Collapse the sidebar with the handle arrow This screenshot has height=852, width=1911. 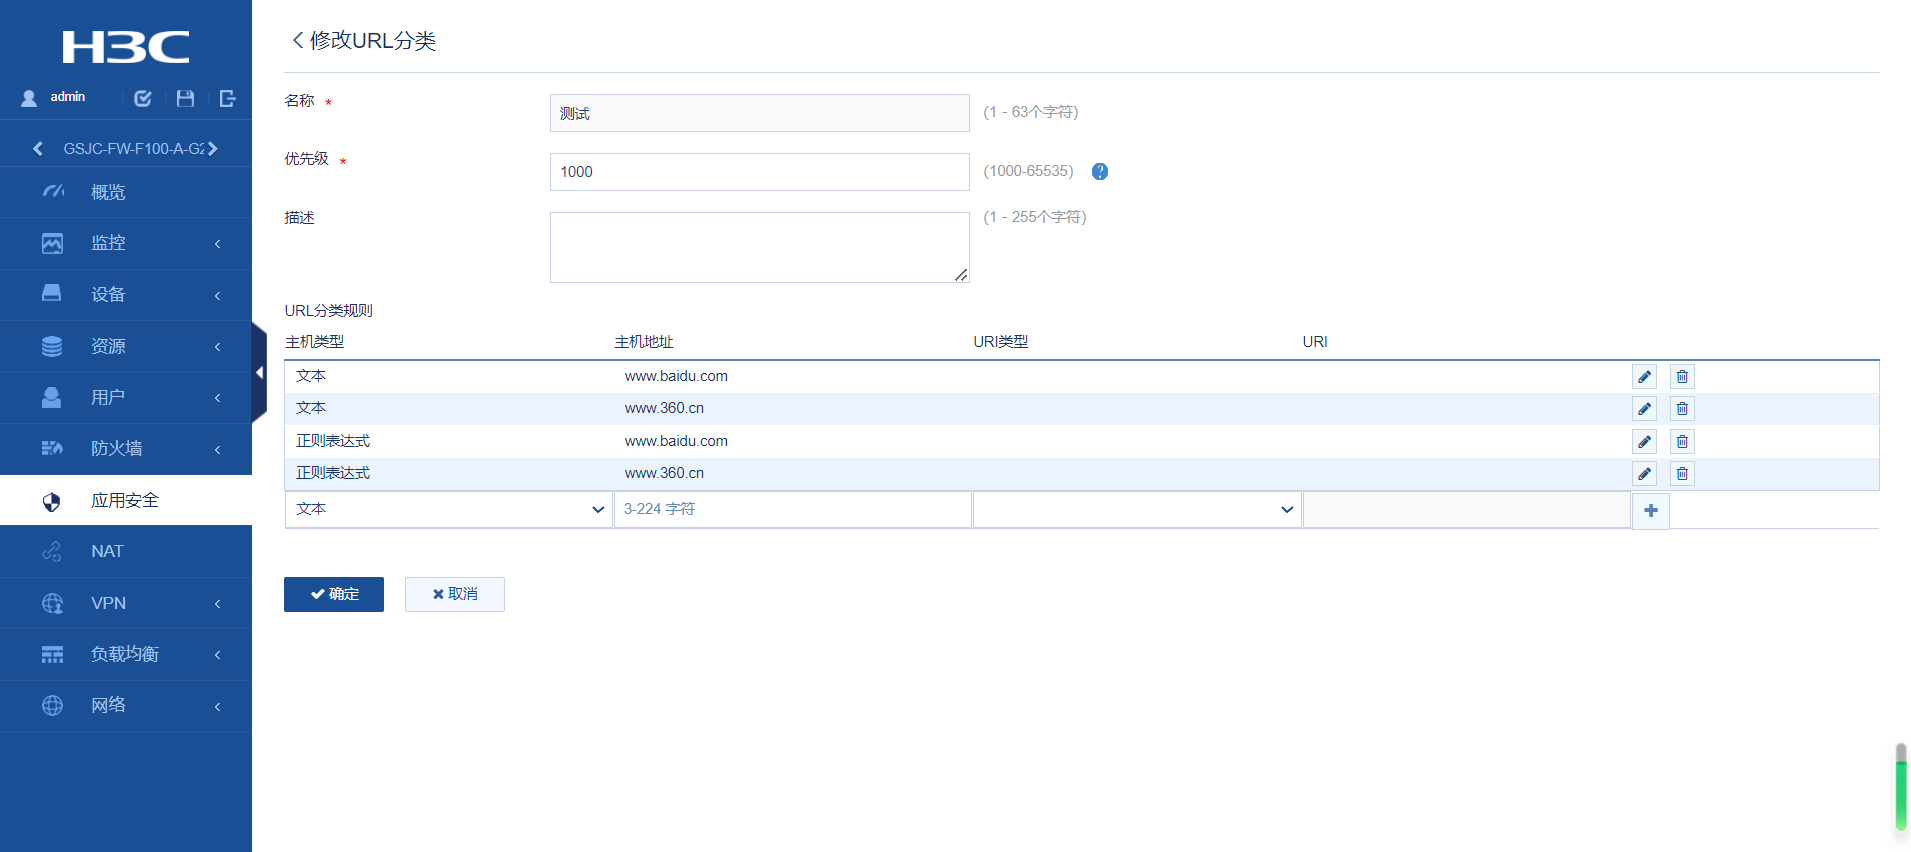259,373
